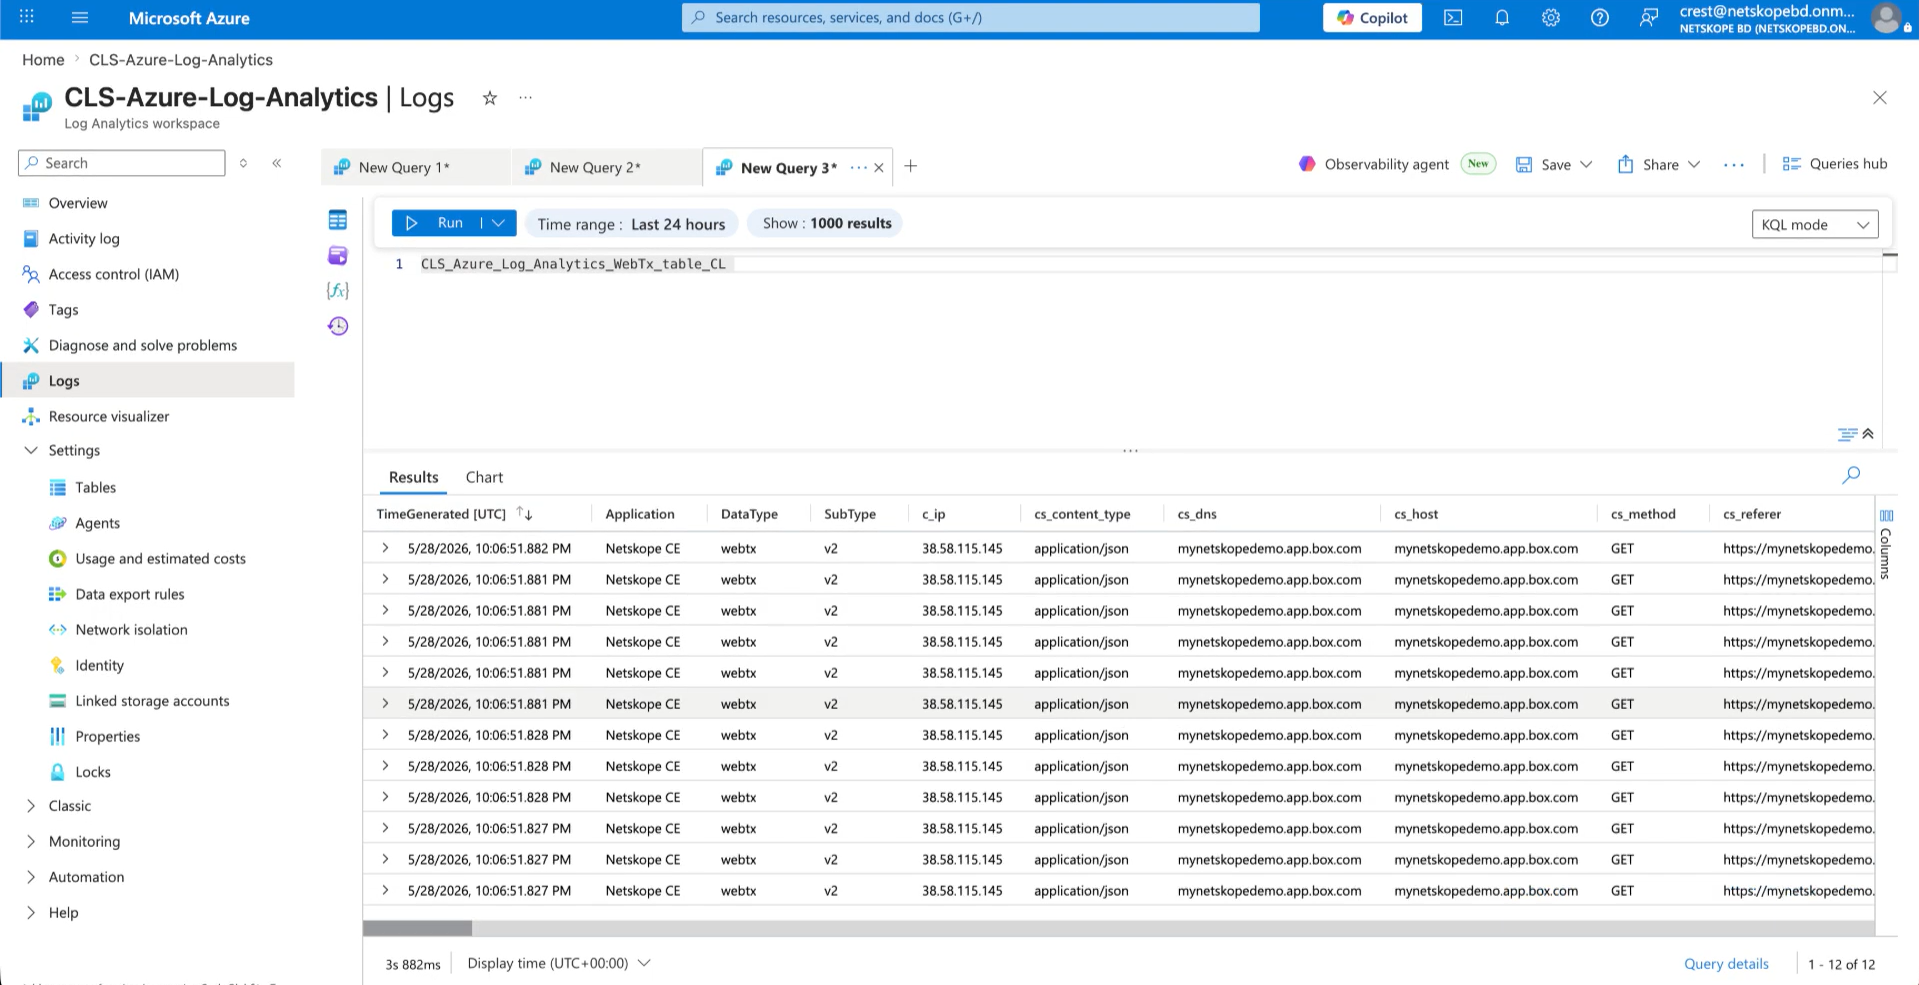Open the portal hamburger menu
The image size is (1919, 985).
click(80, 17)
